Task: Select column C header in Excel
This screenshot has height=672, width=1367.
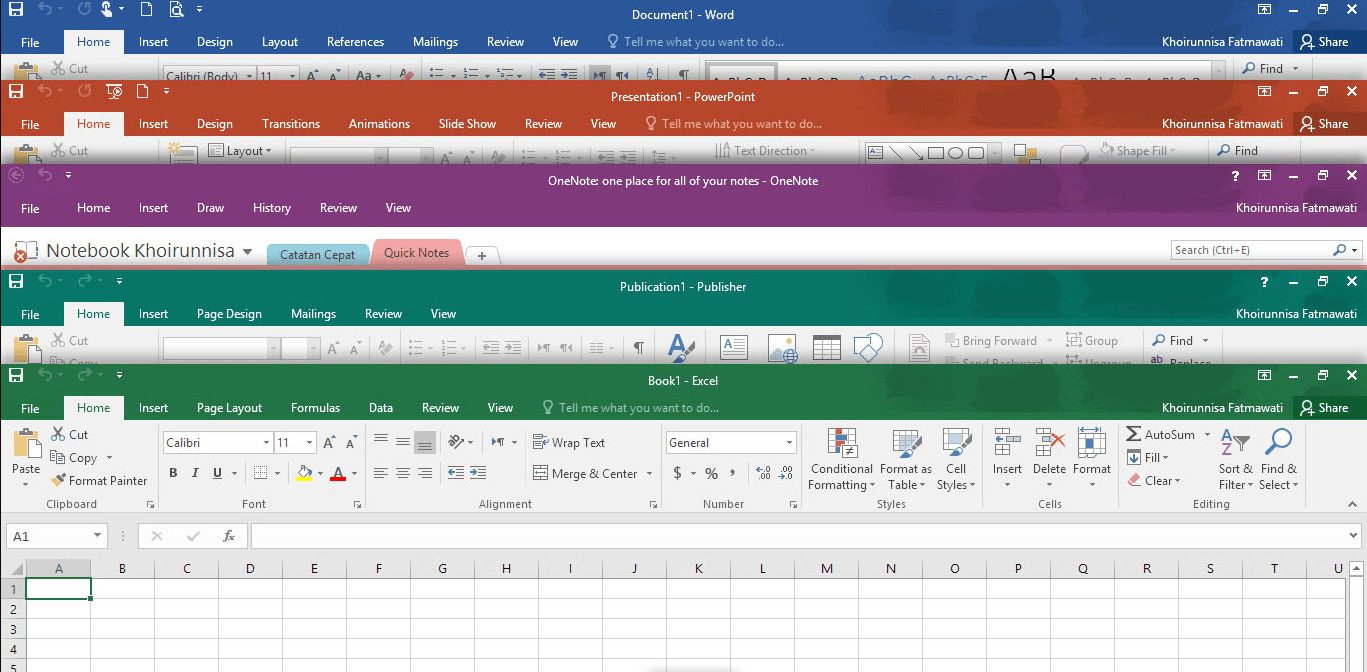Action: [187, 569]
